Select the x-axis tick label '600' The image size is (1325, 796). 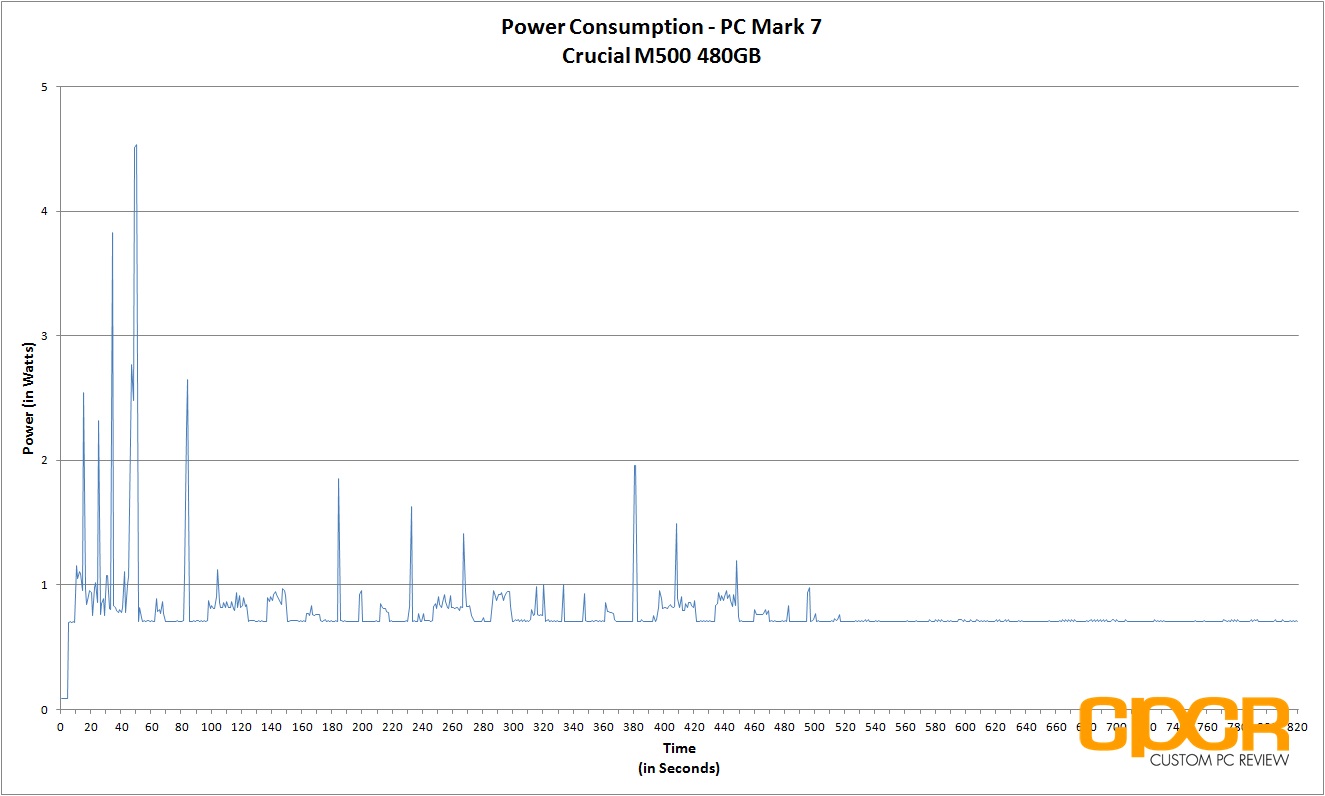(x=966, y=727)
